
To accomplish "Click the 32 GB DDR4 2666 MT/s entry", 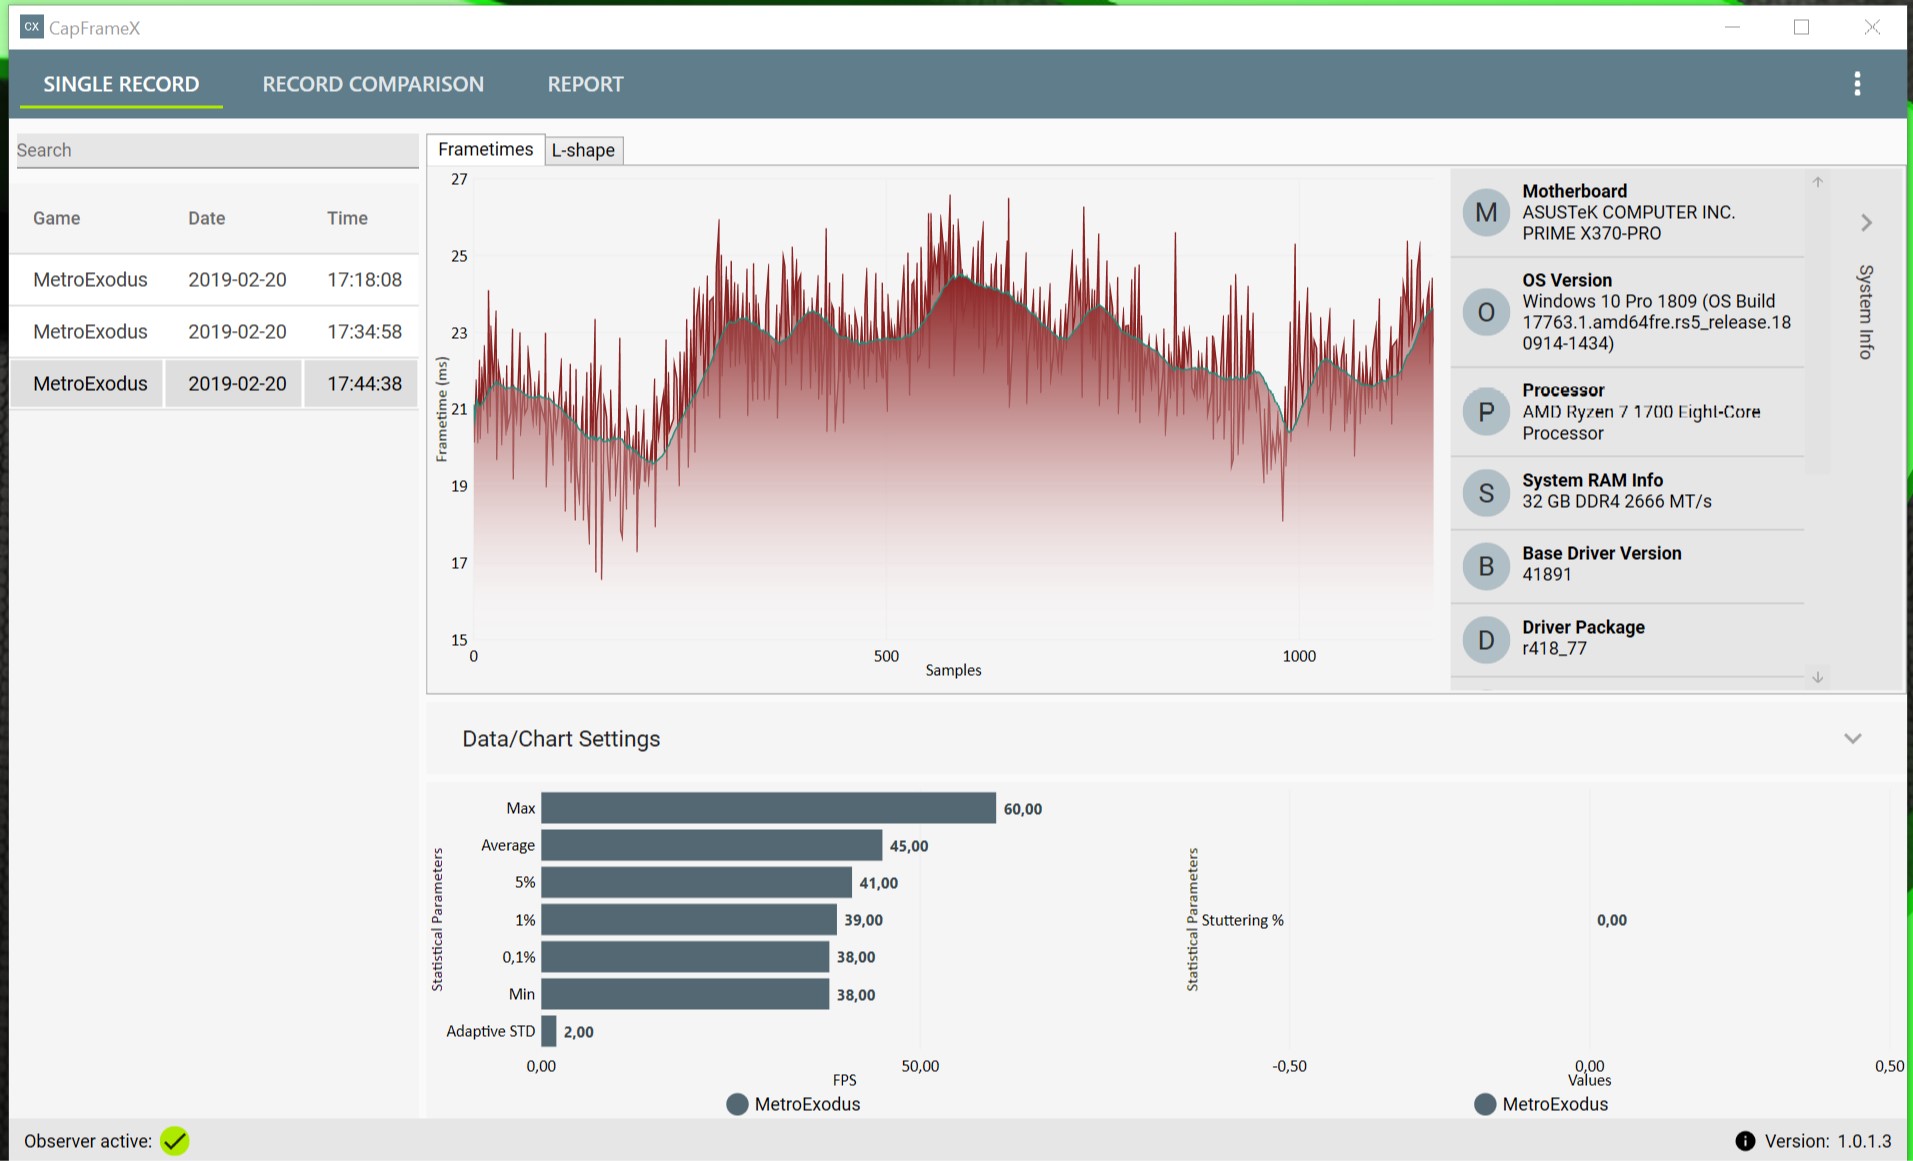I will click(x=1627, y=492).
